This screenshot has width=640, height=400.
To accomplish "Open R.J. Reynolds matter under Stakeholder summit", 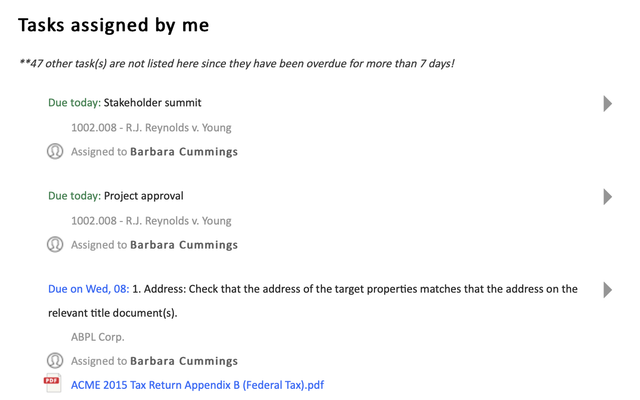I will [151, 128].
